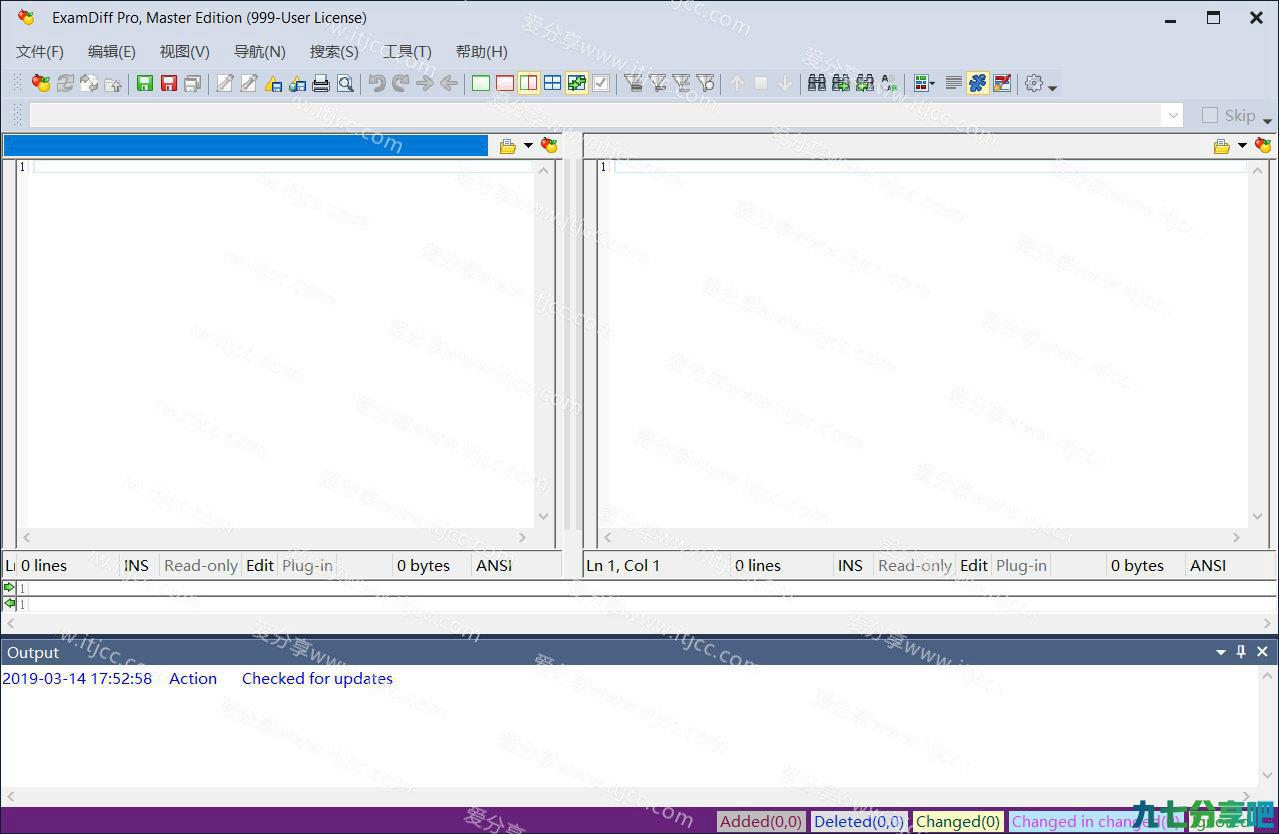Image resolution: width=1279 pixels, height=834 pixels.
Task: Toggle the Skip checkbox
Action: (1210, 115)
